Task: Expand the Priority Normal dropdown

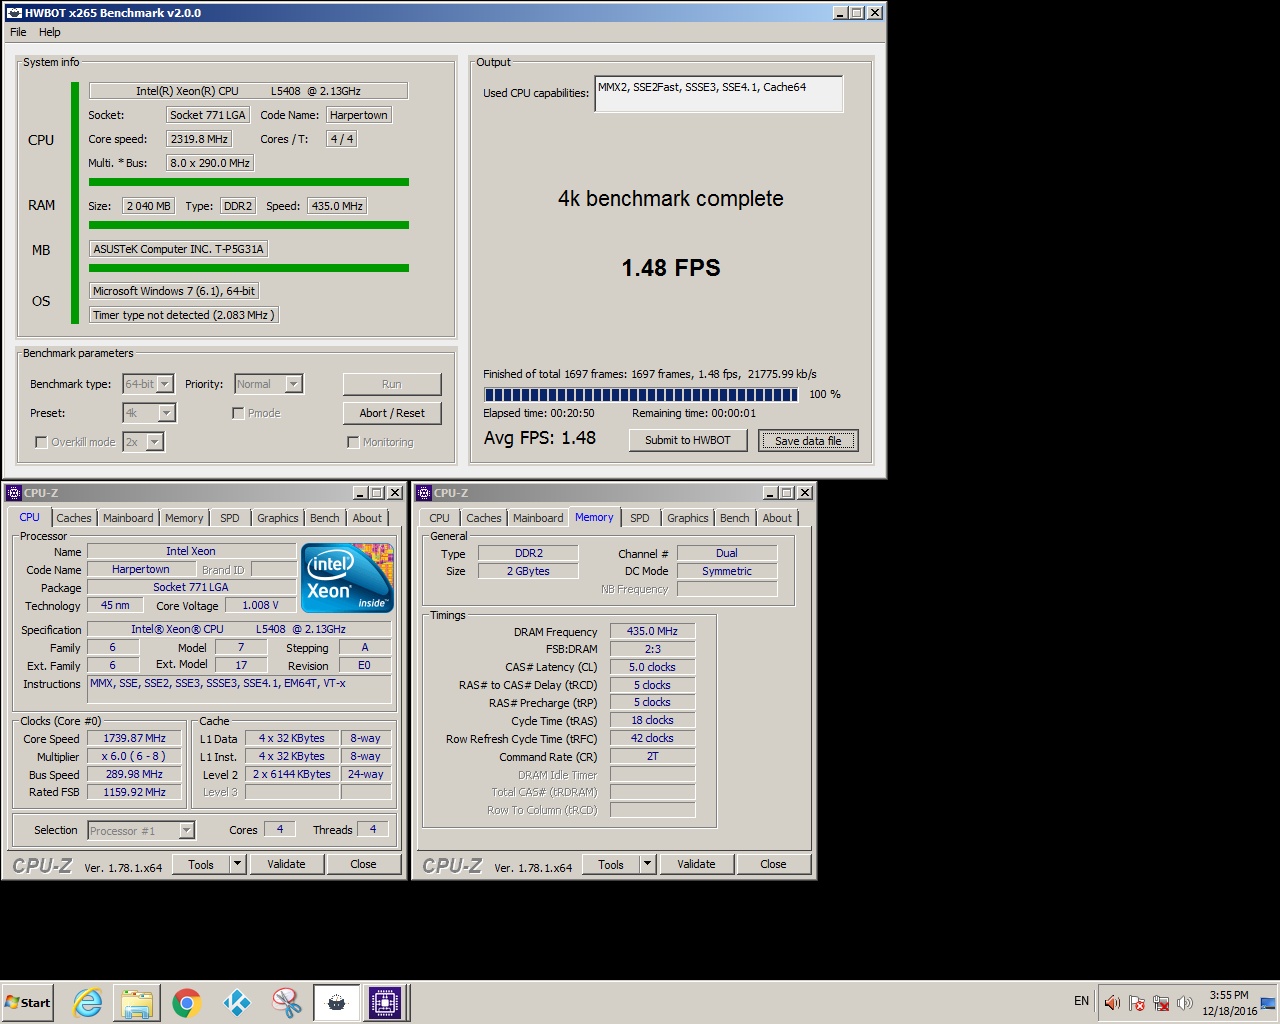Action: click(293, 384)
